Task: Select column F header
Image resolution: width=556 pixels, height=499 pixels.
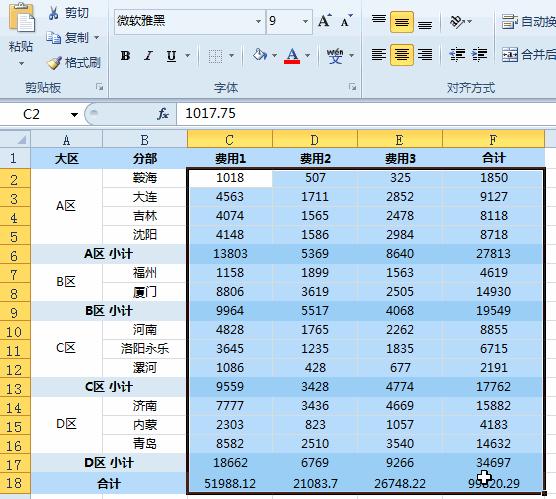Action: click(x=493, y=140)
